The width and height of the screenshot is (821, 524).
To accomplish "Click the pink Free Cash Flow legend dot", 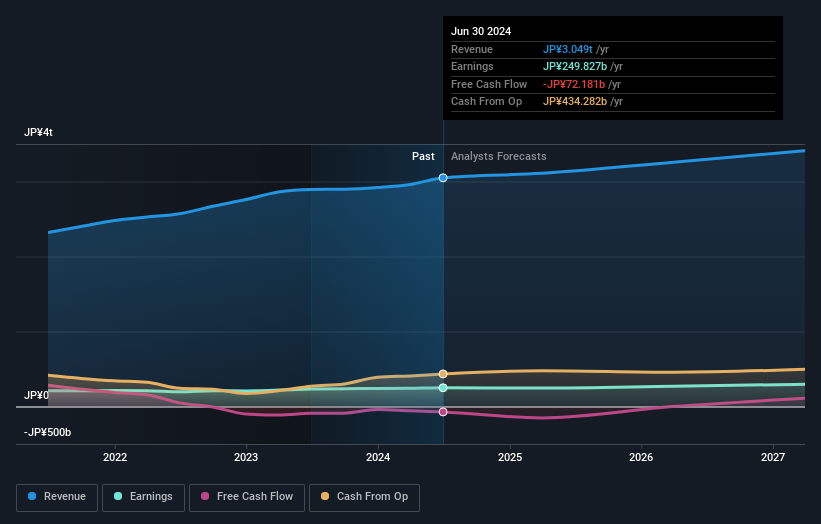I will tap(205, 496).
